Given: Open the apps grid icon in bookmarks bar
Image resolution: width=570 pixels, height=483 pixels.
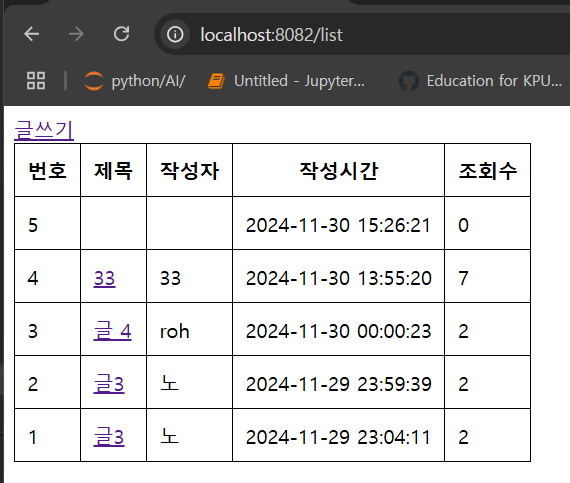Looking at the screenshot, I should pos(36,80).
